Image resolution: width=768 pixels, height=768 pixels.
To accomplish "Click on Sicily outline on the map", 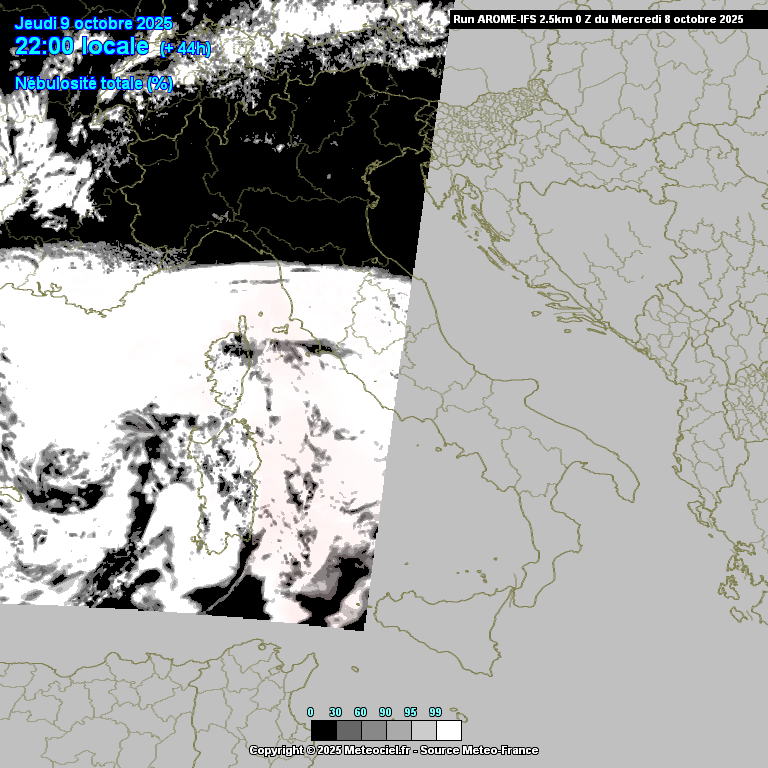I will tap(440, 622).
